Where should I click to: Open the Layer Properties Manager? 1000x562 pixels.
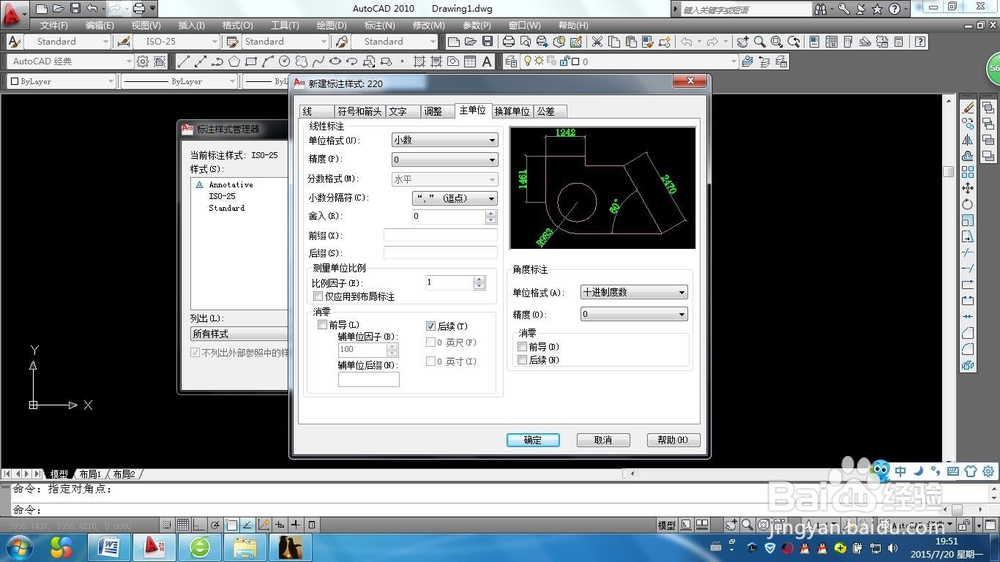pos(511,61)
